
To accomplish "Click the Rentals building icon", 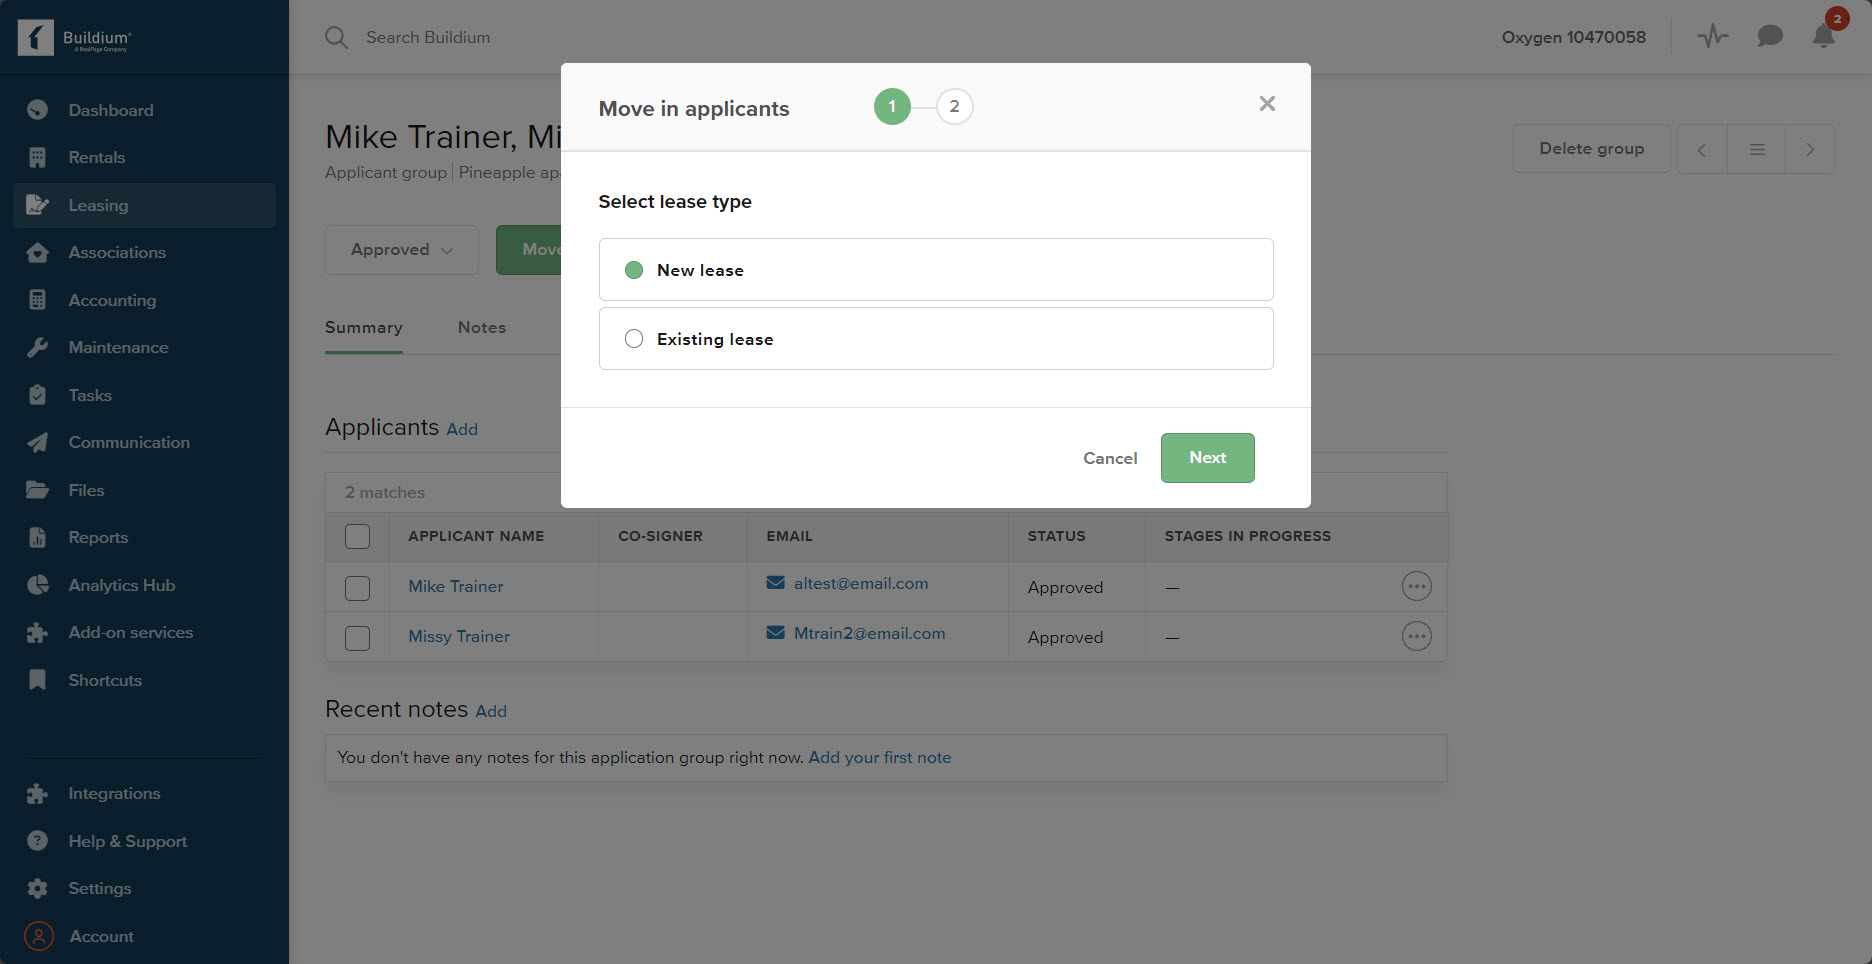I will (x=38, y=157).
